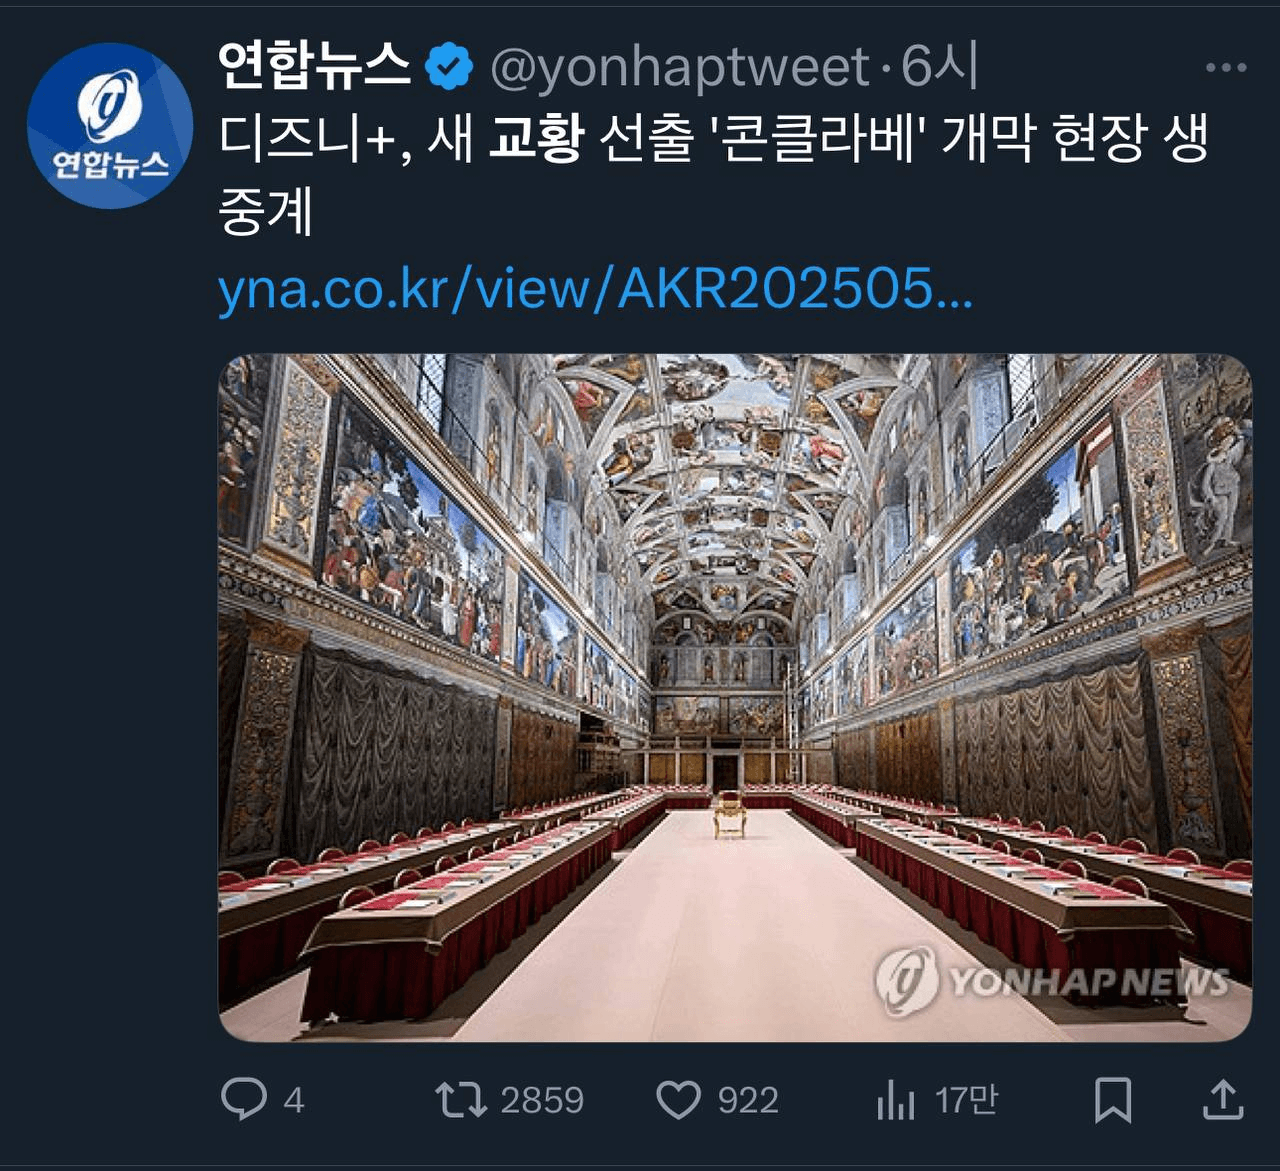The width and height of the screenshot is (1280, 1171).
Task: Open view analytics bar chart icon
Action: tap(895, 1100)
